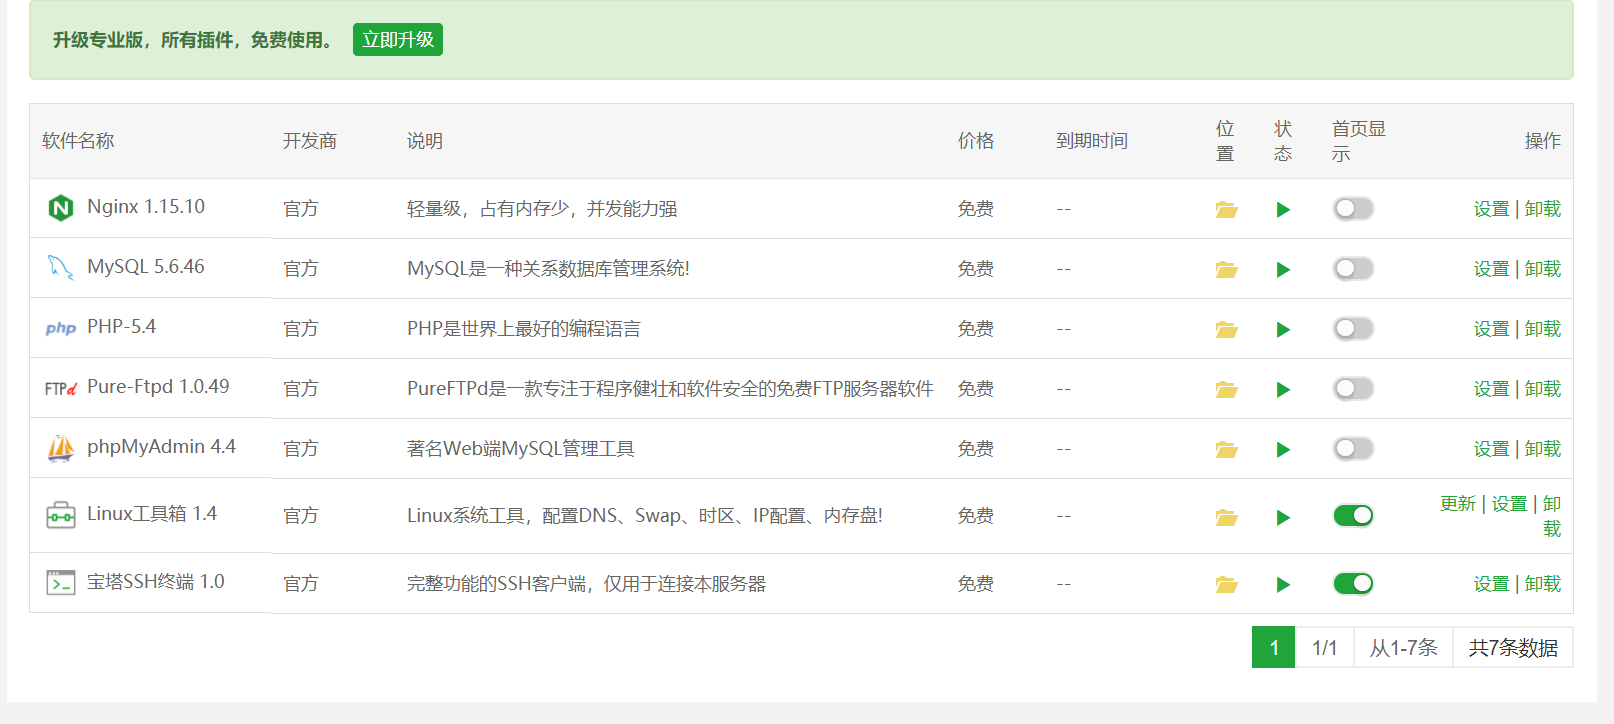
Task: Toggle homepage display for MySQL
Action: (x=1353, y=269)
